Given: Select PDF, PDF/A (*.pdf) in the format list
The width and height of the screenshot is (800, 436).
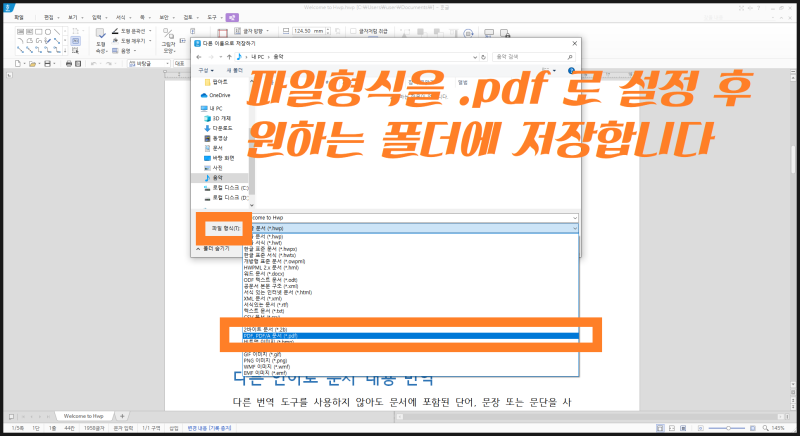Looking at the screenshot, I should pos(411,336).
